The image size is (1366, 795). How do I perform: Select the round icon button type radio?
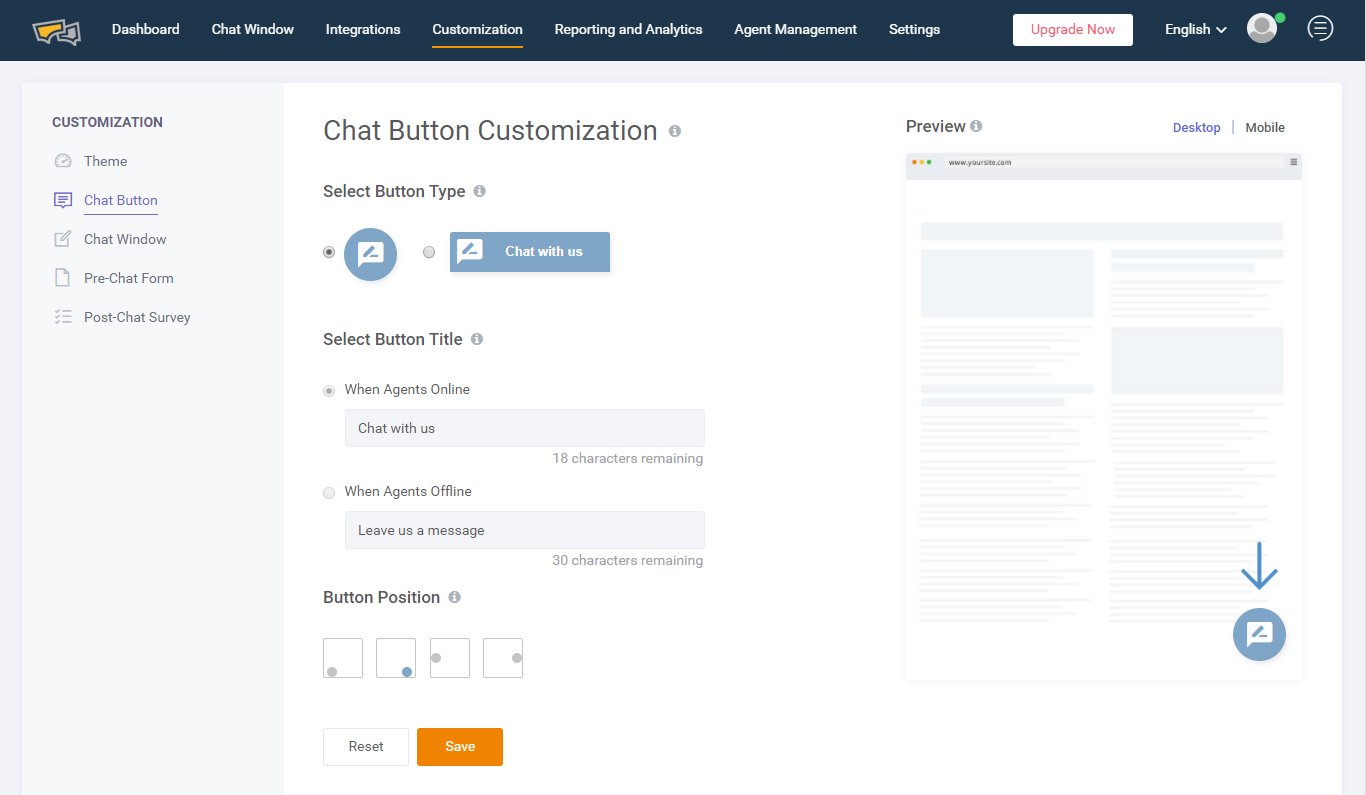[x=329, y=252]
